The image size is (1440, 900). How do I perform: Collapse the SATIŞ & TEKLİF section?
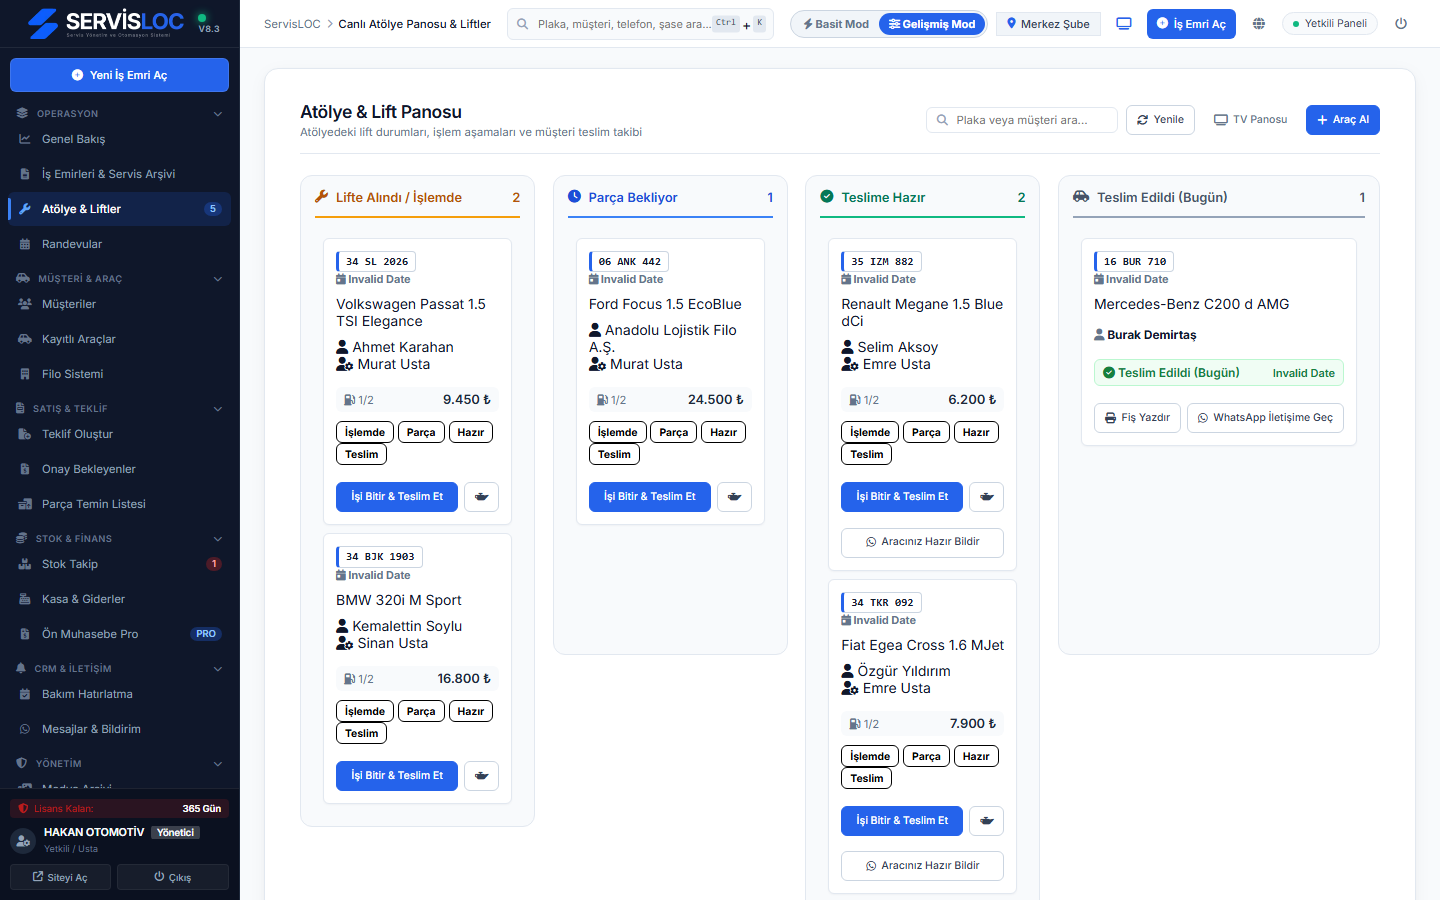pyautogui.click(x=120, y=409)
